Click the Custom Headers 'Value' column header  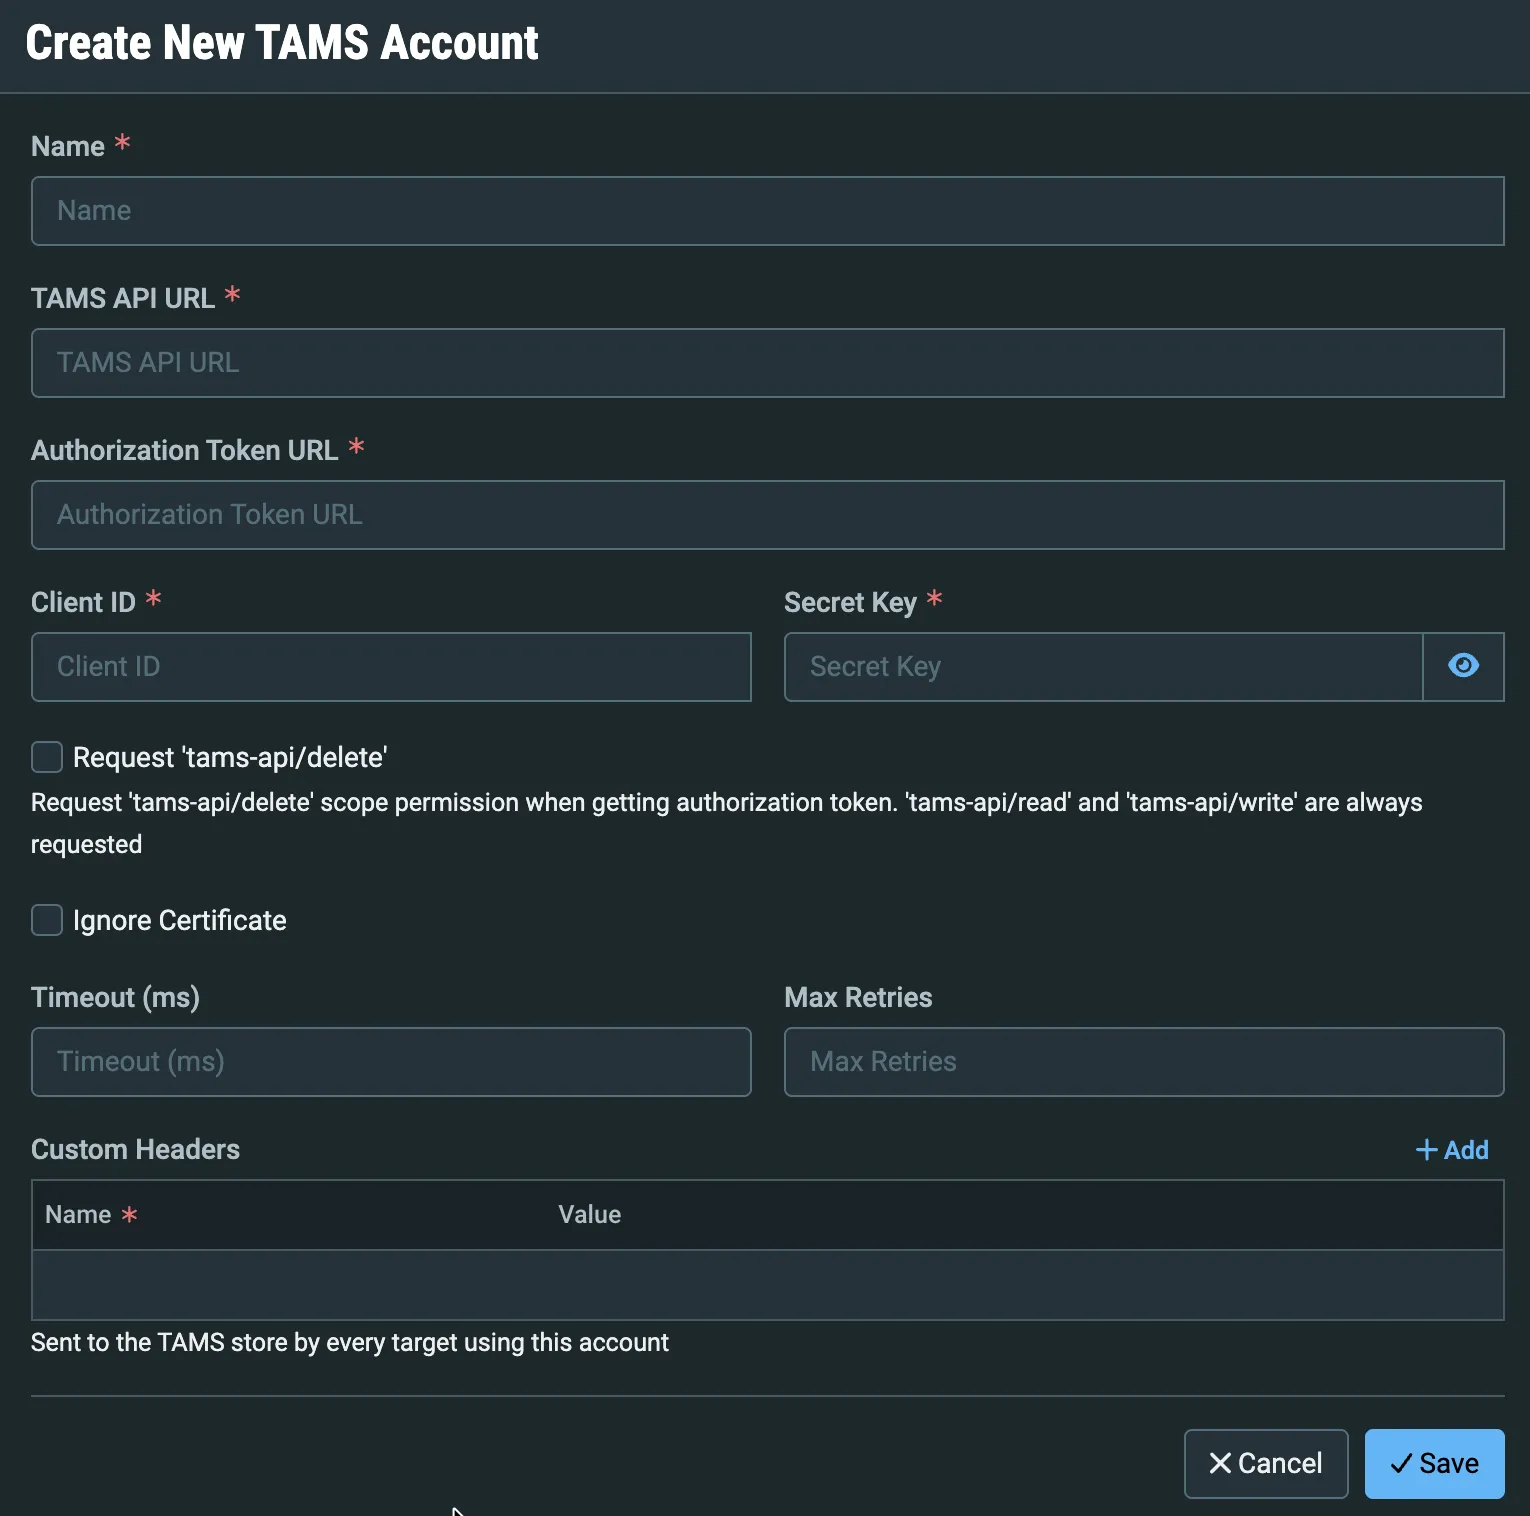[590, 1215]
